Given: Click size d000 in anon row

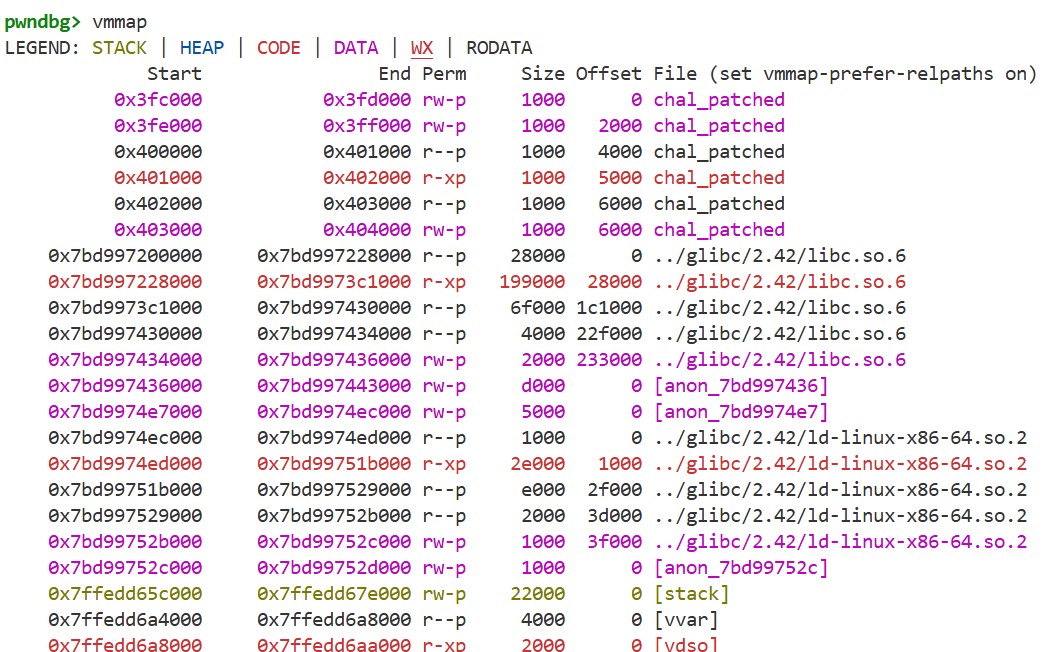Looking at the screenshot, I should pyautogui.click(x=543, y=386).
